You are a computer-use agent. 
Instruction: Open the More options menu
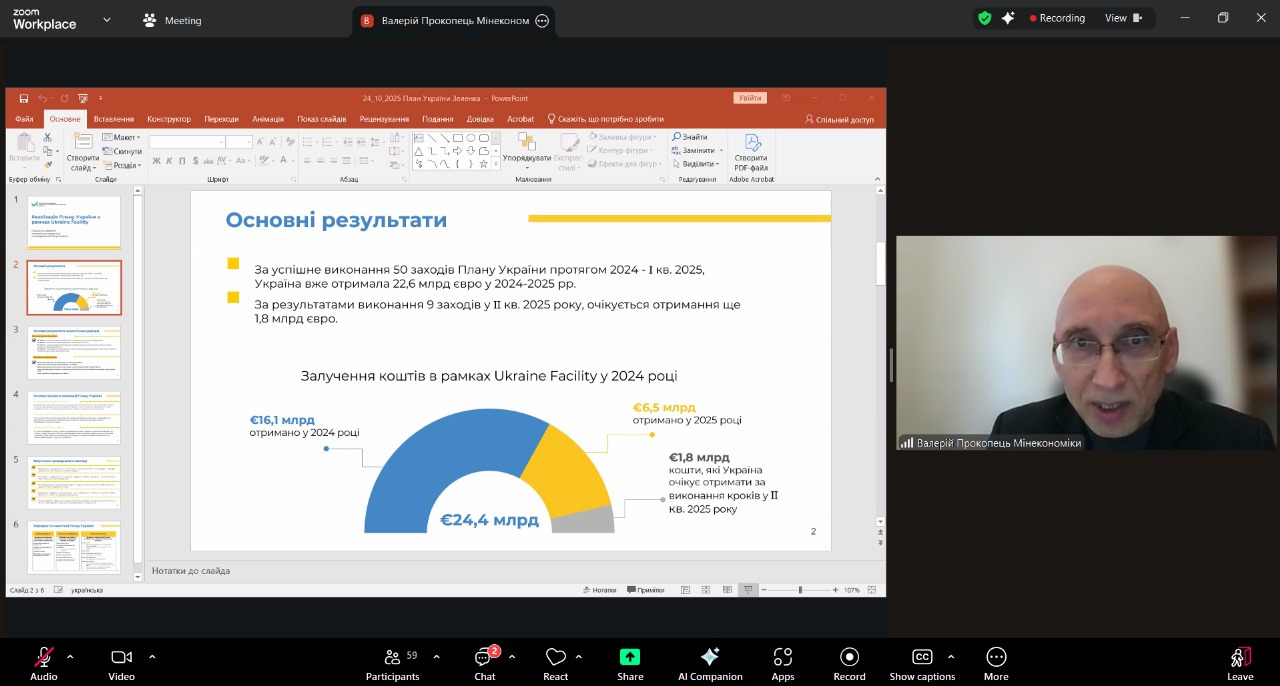pos(996,663)
